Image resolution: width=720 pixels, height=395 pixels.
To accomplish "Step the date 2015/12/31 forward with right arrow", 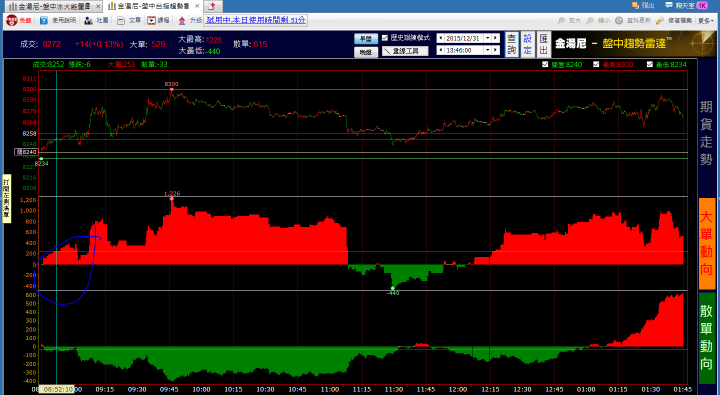I will pyautogui.click(x=495, y=39).
